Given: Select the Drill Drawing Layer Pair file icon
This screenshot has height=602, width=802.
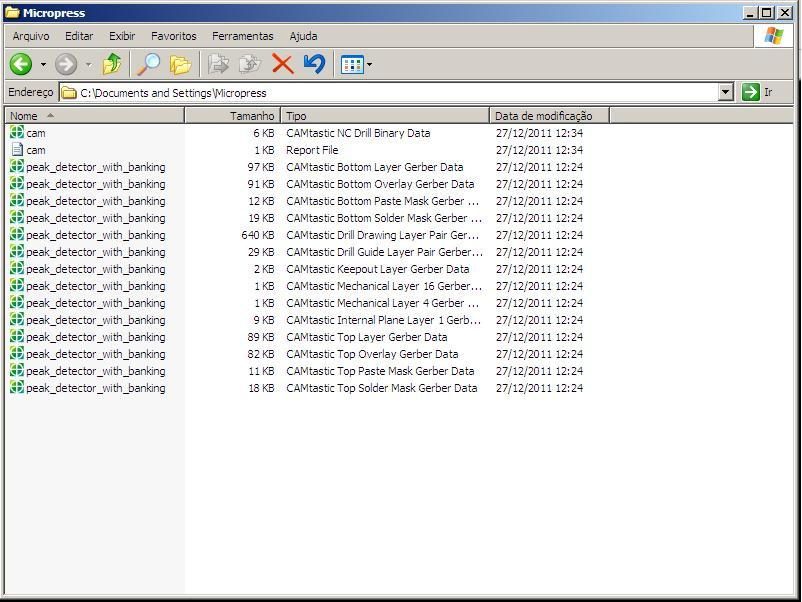Looking at the screenshot, I should (x=17, y=234).
